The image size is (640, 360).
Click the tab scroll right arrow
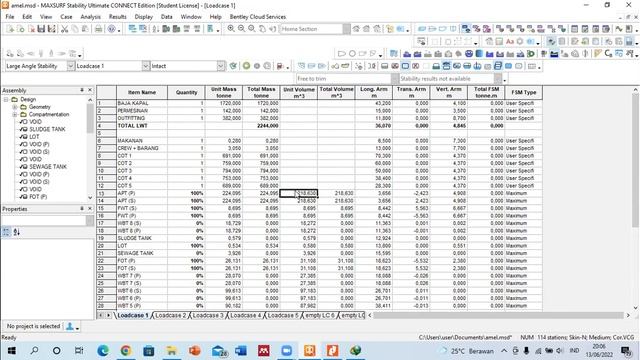click(109, 315)
